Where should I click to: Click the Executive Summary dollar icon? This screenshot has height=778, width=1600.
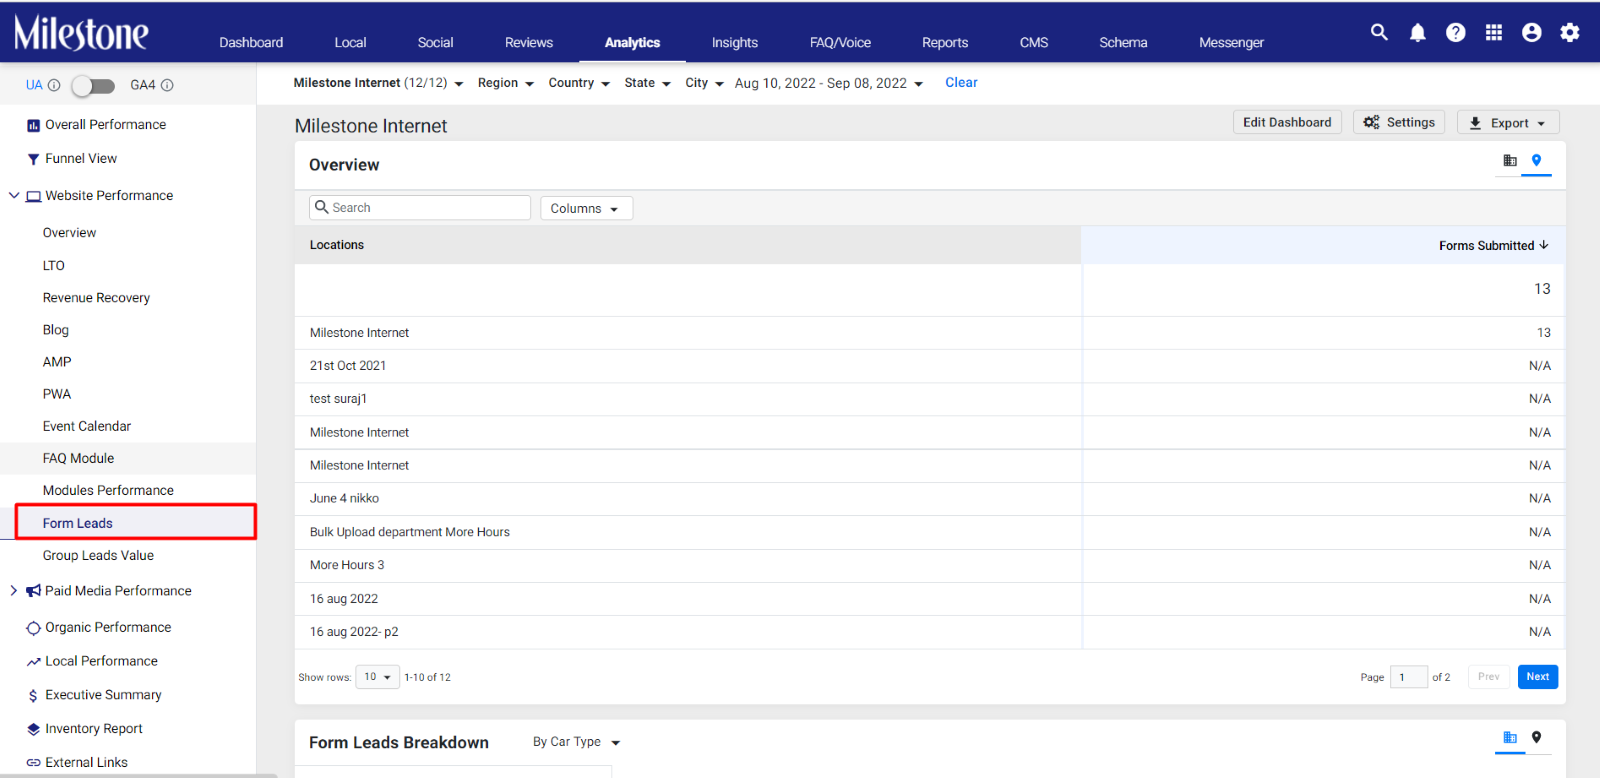[x=33, y=696]
